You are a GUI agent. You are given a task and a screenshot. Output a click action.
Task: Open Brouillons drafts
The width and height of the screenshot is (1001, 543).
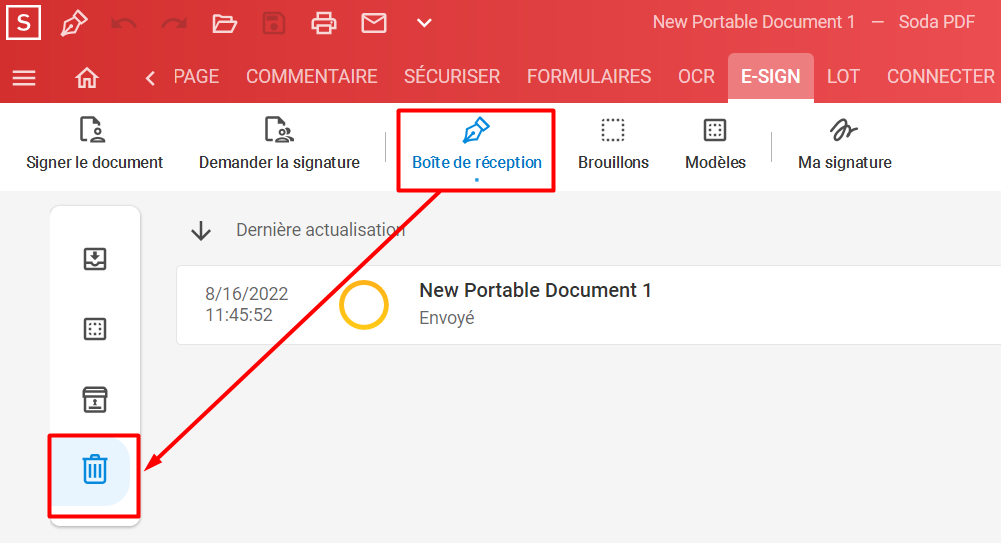click(613, 145)
